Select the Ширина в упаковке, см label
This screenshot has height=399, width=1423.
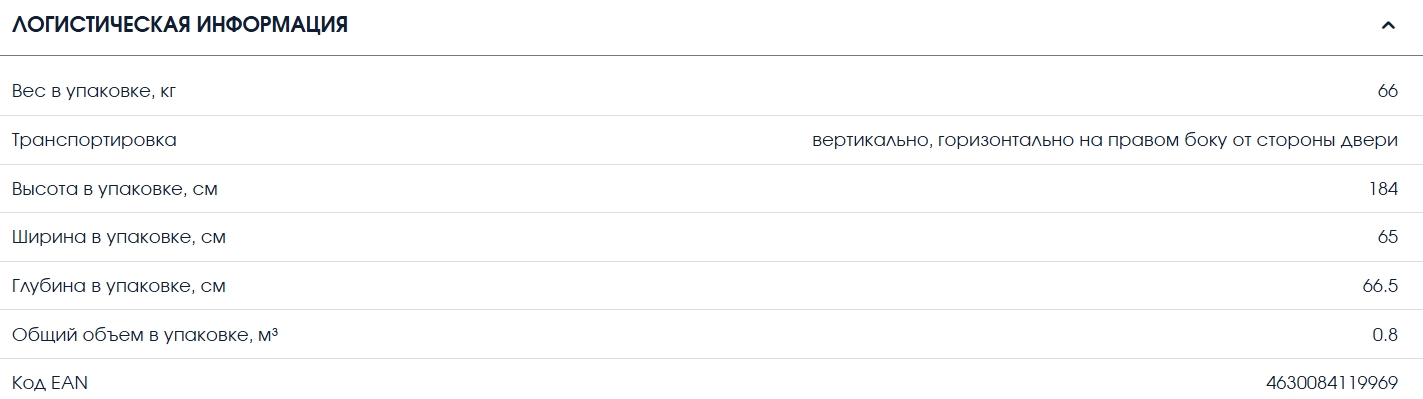(x=118, y=237)
